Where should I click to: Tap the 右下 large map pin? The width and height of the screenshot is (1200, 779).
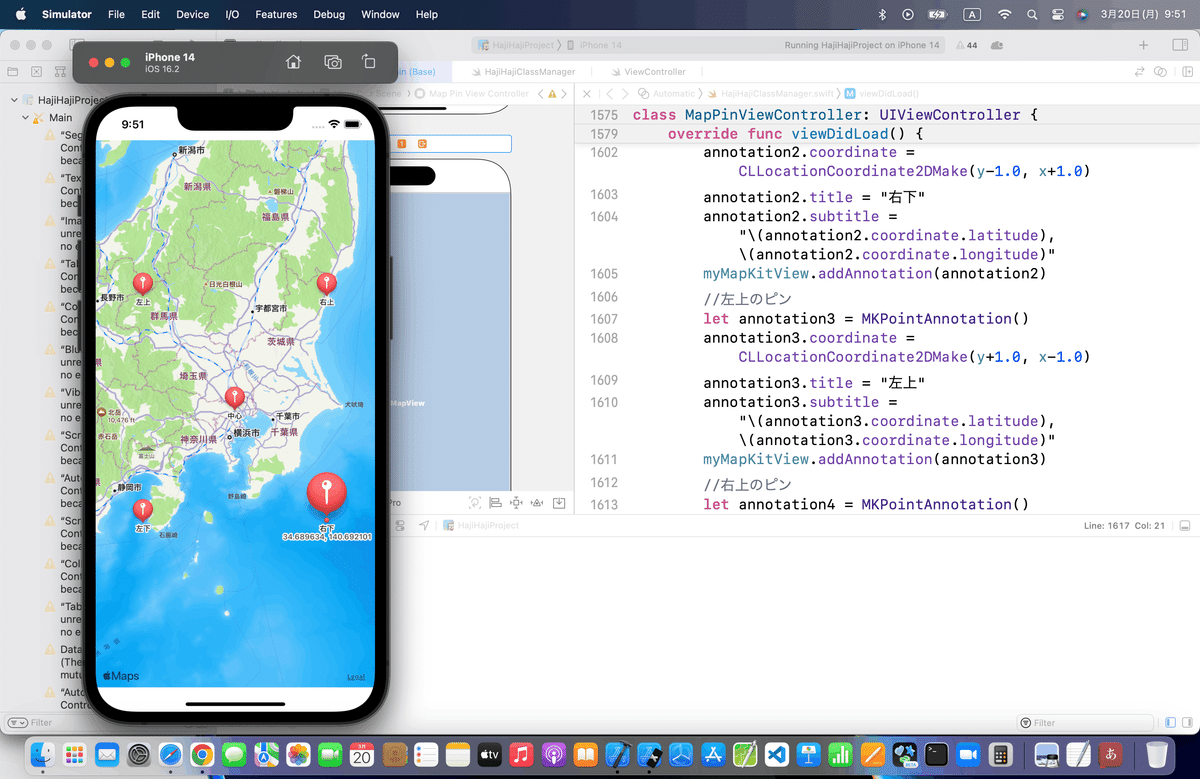coord(326,495)
